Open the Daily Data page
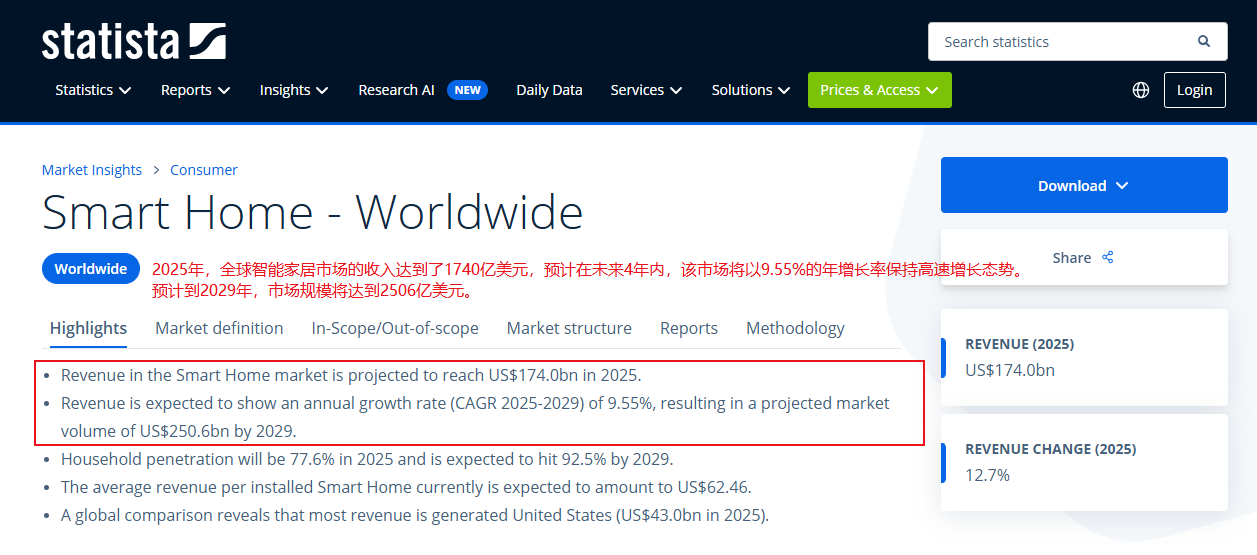Viewport: 1257px width, 555px height. [549, 90]
